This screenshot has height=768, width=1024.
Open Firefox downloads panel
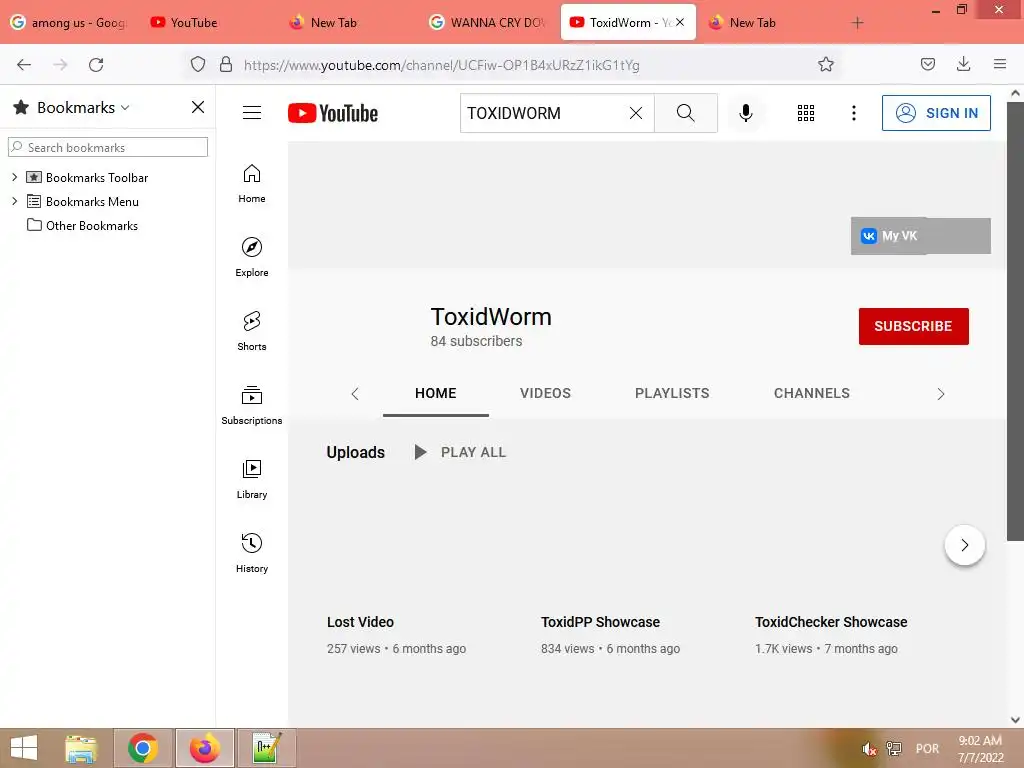tap(963, 64)
